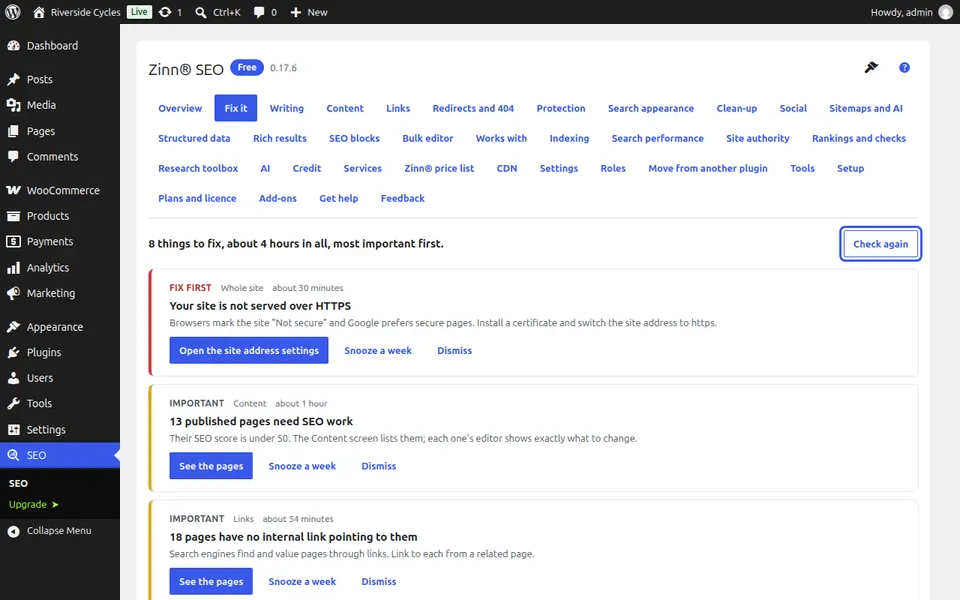Dismiss the HTTPS warning item
Viewport: 960px width, 600px height.
(x=454, y=350)
